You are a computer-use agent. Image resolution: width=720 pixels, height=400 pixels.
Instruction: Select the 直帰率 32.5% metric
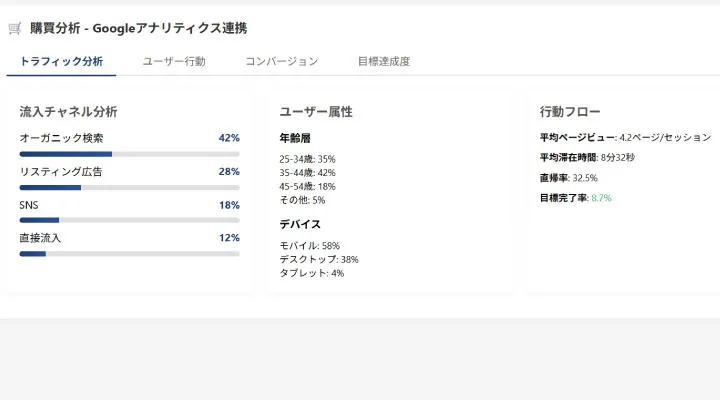(568, 178)
